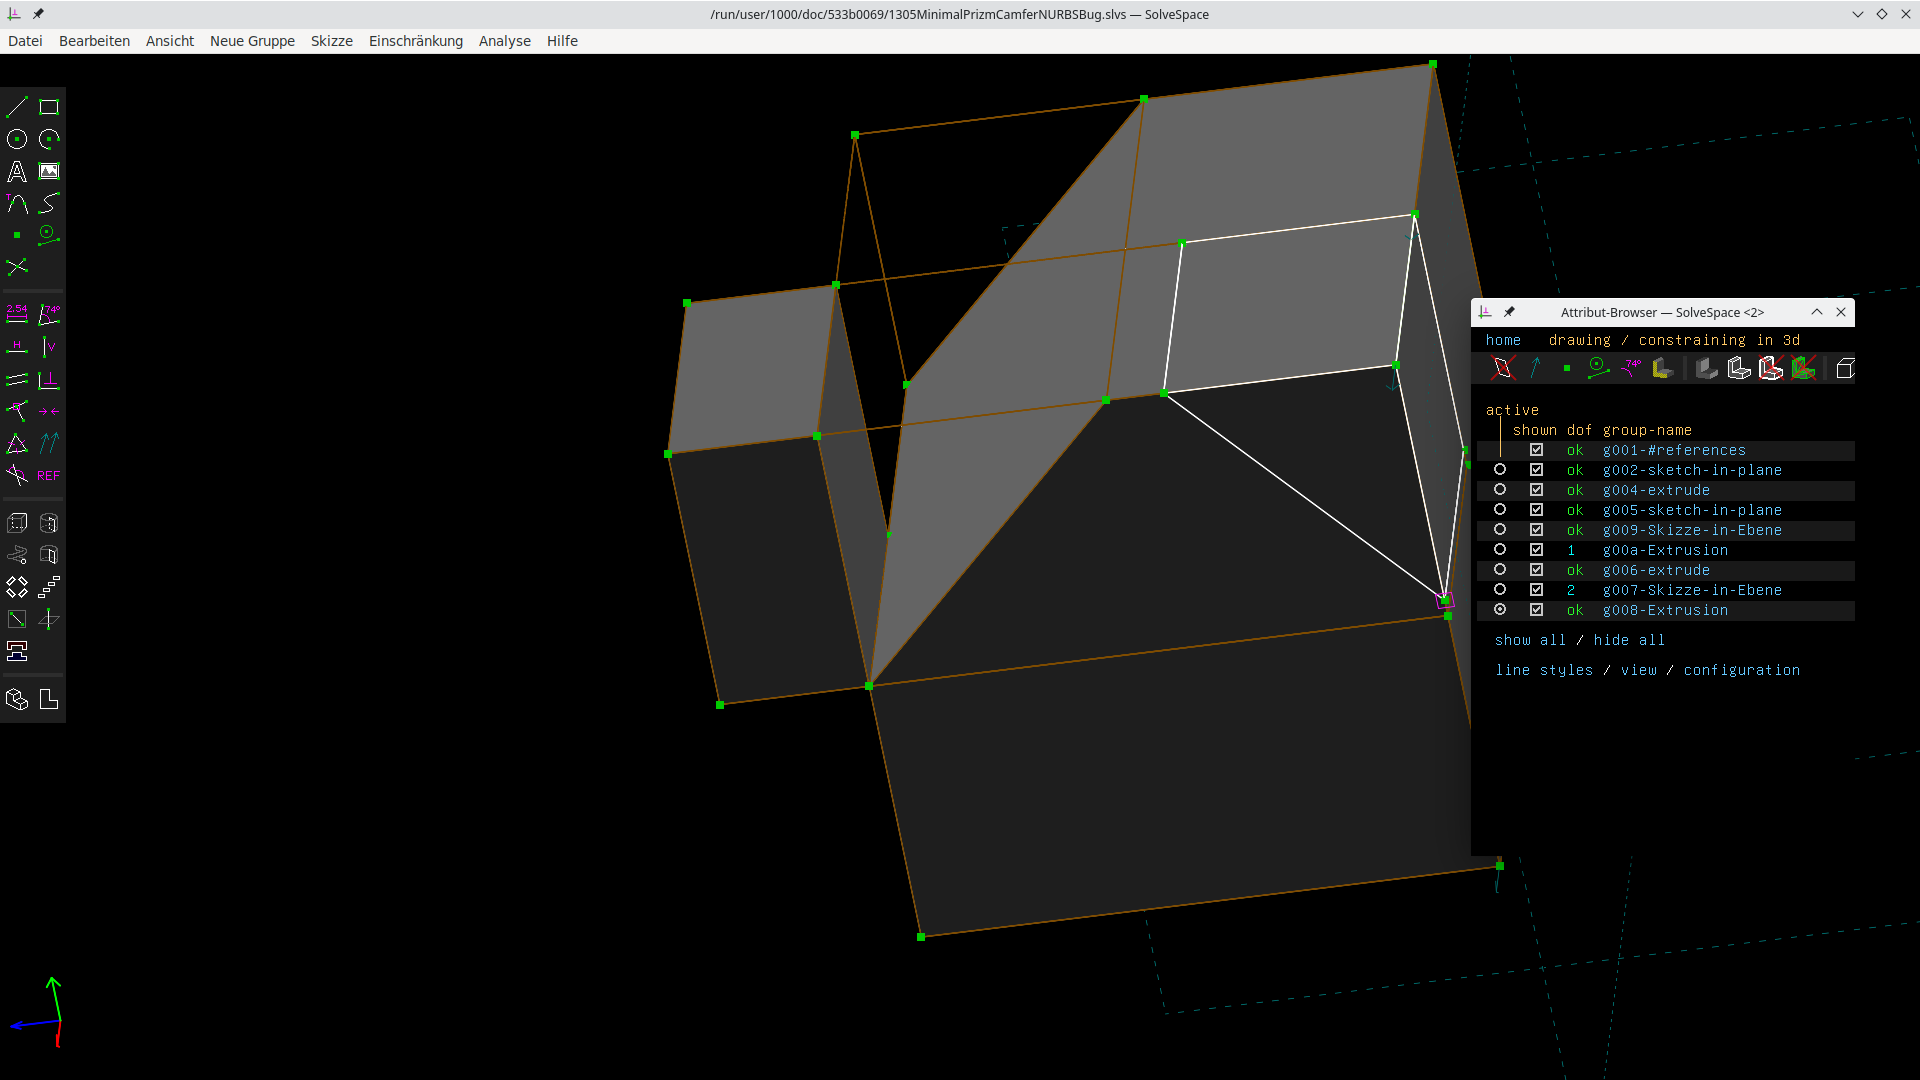Select the Bezier cubic spline tool
This screenshot has height=1080, width=1920.
(48, 203)
